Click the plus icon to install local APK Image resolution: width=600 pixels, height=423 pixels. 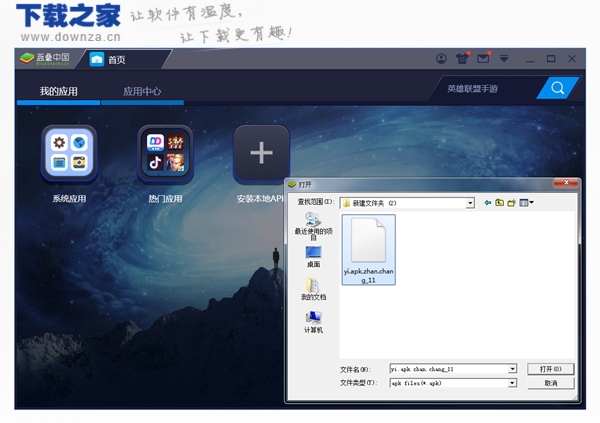[261, 154]
